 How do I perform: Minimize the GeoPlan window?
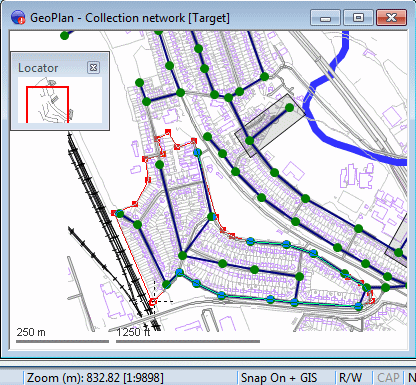(325, 17)
